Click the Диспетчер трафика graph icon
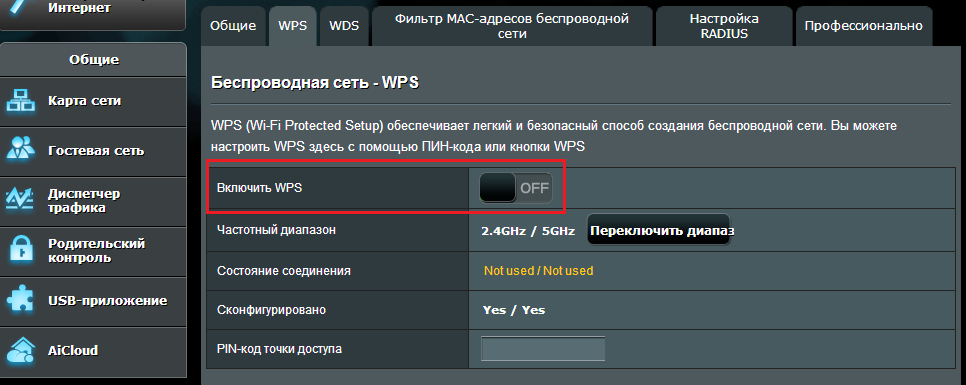 [x=21, y=201]
